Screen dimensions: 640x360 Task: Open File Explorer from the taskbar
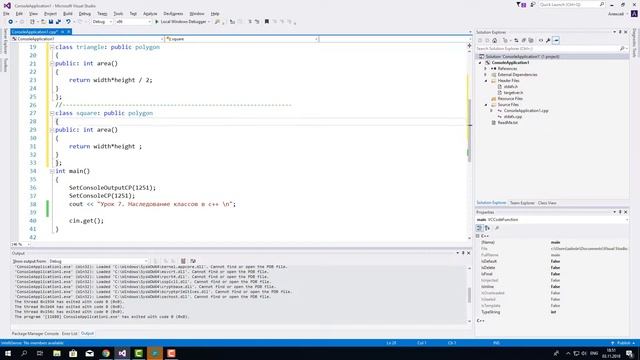57,353
